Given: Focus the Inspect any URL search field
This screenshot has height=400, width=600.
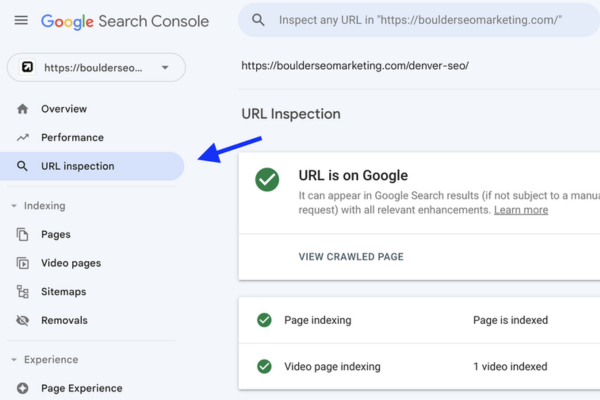Looking at the screenshot, I should tap(419, 20).
